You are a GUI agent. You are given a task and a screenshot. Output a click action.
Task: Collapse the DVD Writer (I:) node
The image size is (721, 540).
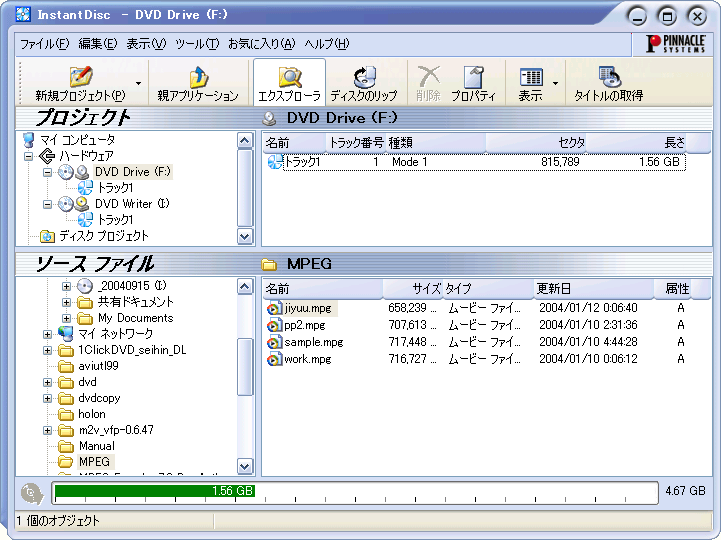click(47, 204)
